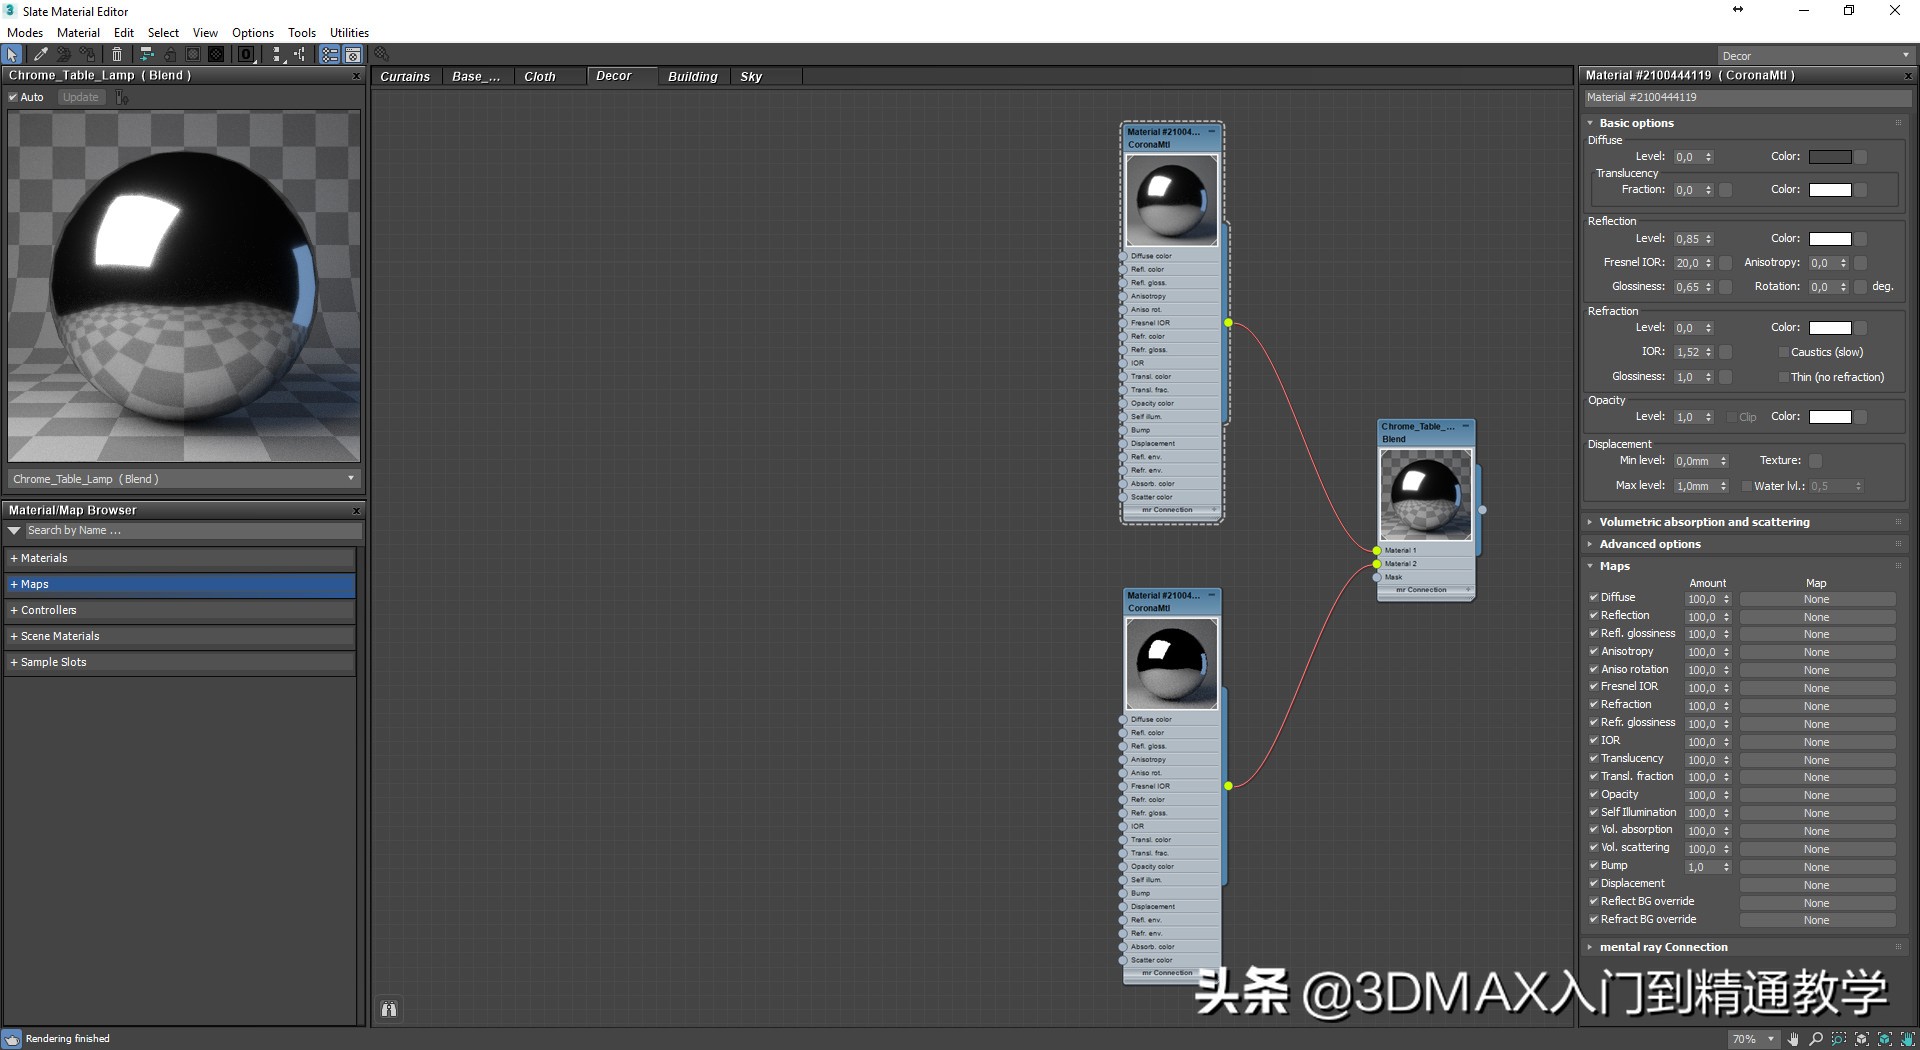Toggle the Parameter Editor panel icon

point(354,54)
